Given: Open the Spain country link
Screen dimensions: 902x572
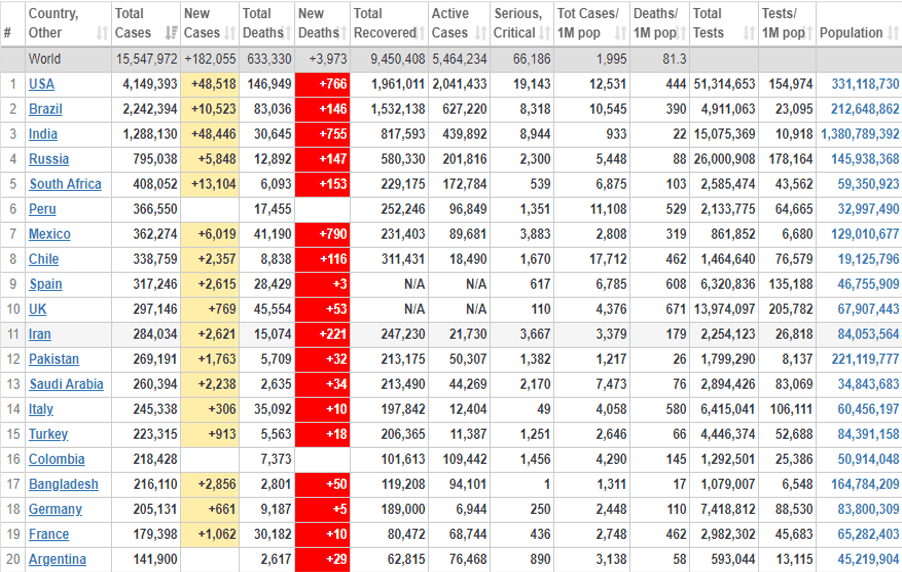Looking at the screenshot, I should pyautogui.click(x=45, y=284).
